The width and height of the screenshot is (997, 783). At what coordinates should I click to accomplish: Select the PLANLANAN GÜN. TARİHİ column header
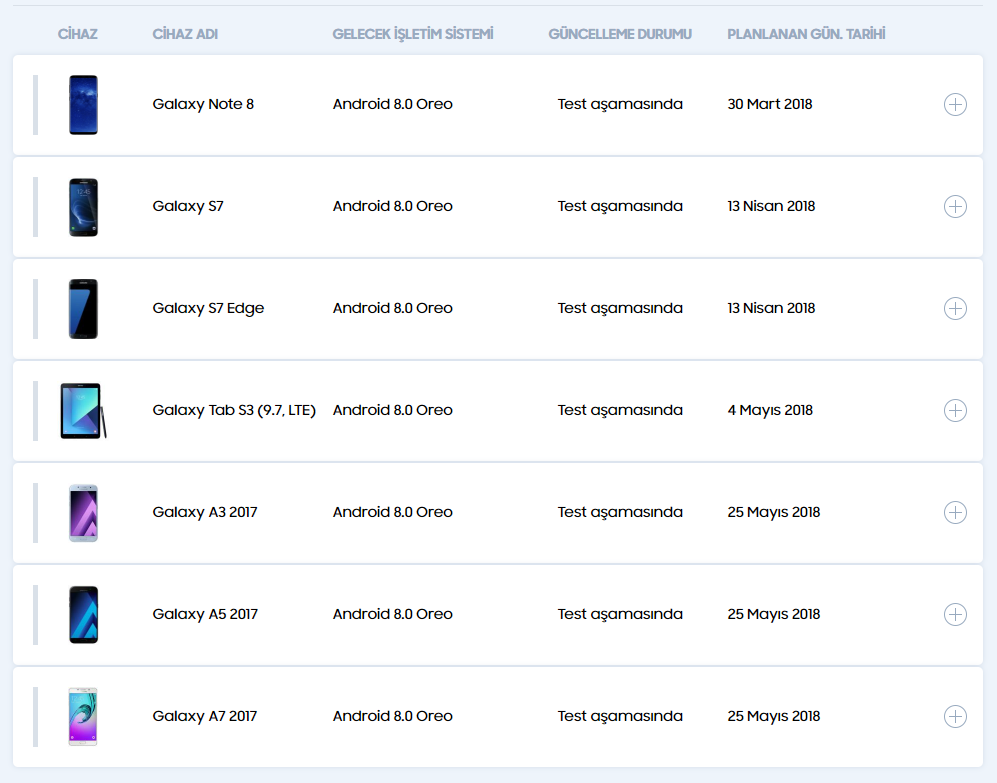tap(806, 34)
